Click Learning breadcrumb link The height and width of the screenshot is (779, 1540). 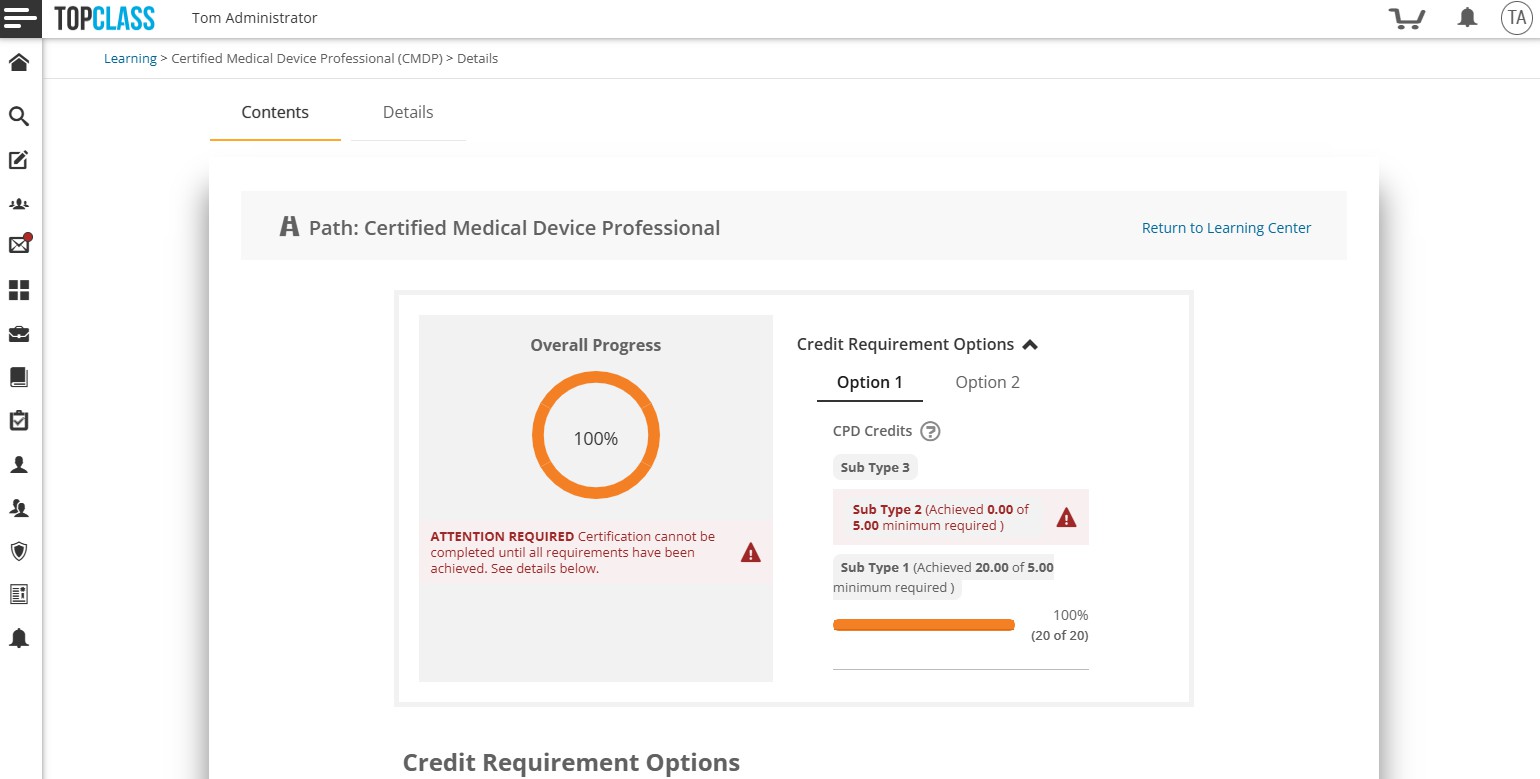coord(130,59)
